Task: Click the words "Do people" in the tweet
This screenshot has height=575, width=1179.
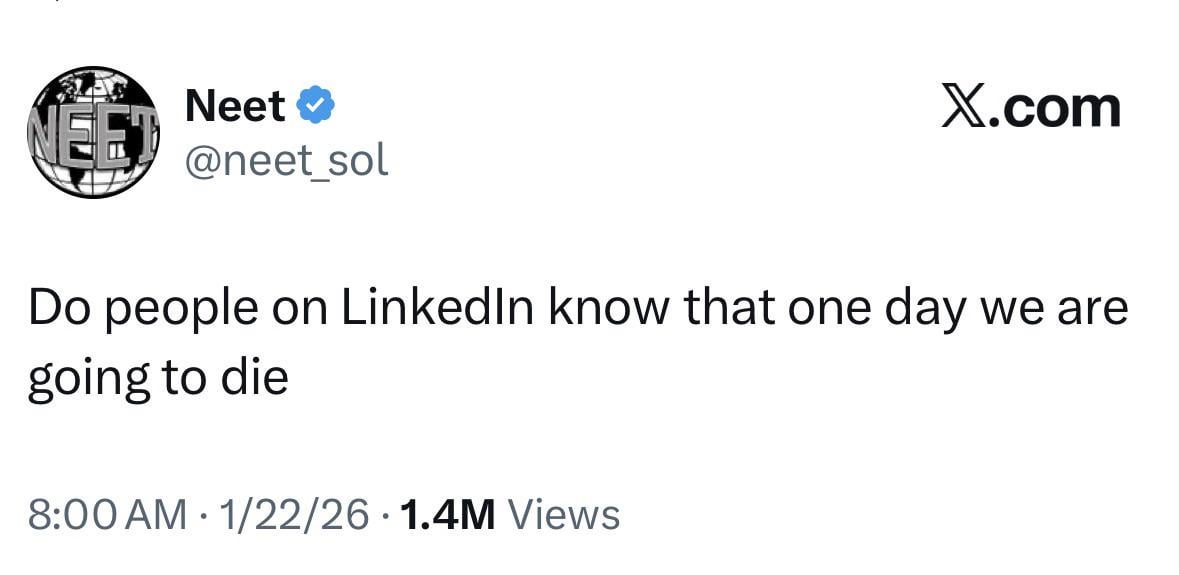Action: coord(142,309)
